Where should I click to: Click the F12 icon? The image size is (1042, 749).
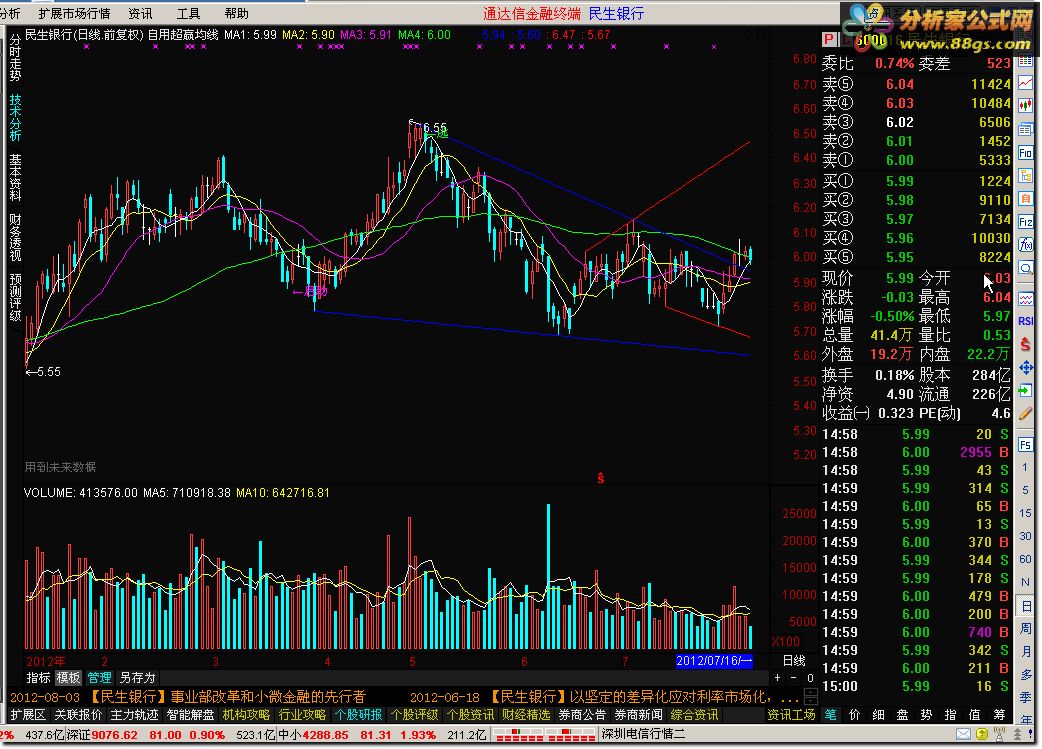1026,221
